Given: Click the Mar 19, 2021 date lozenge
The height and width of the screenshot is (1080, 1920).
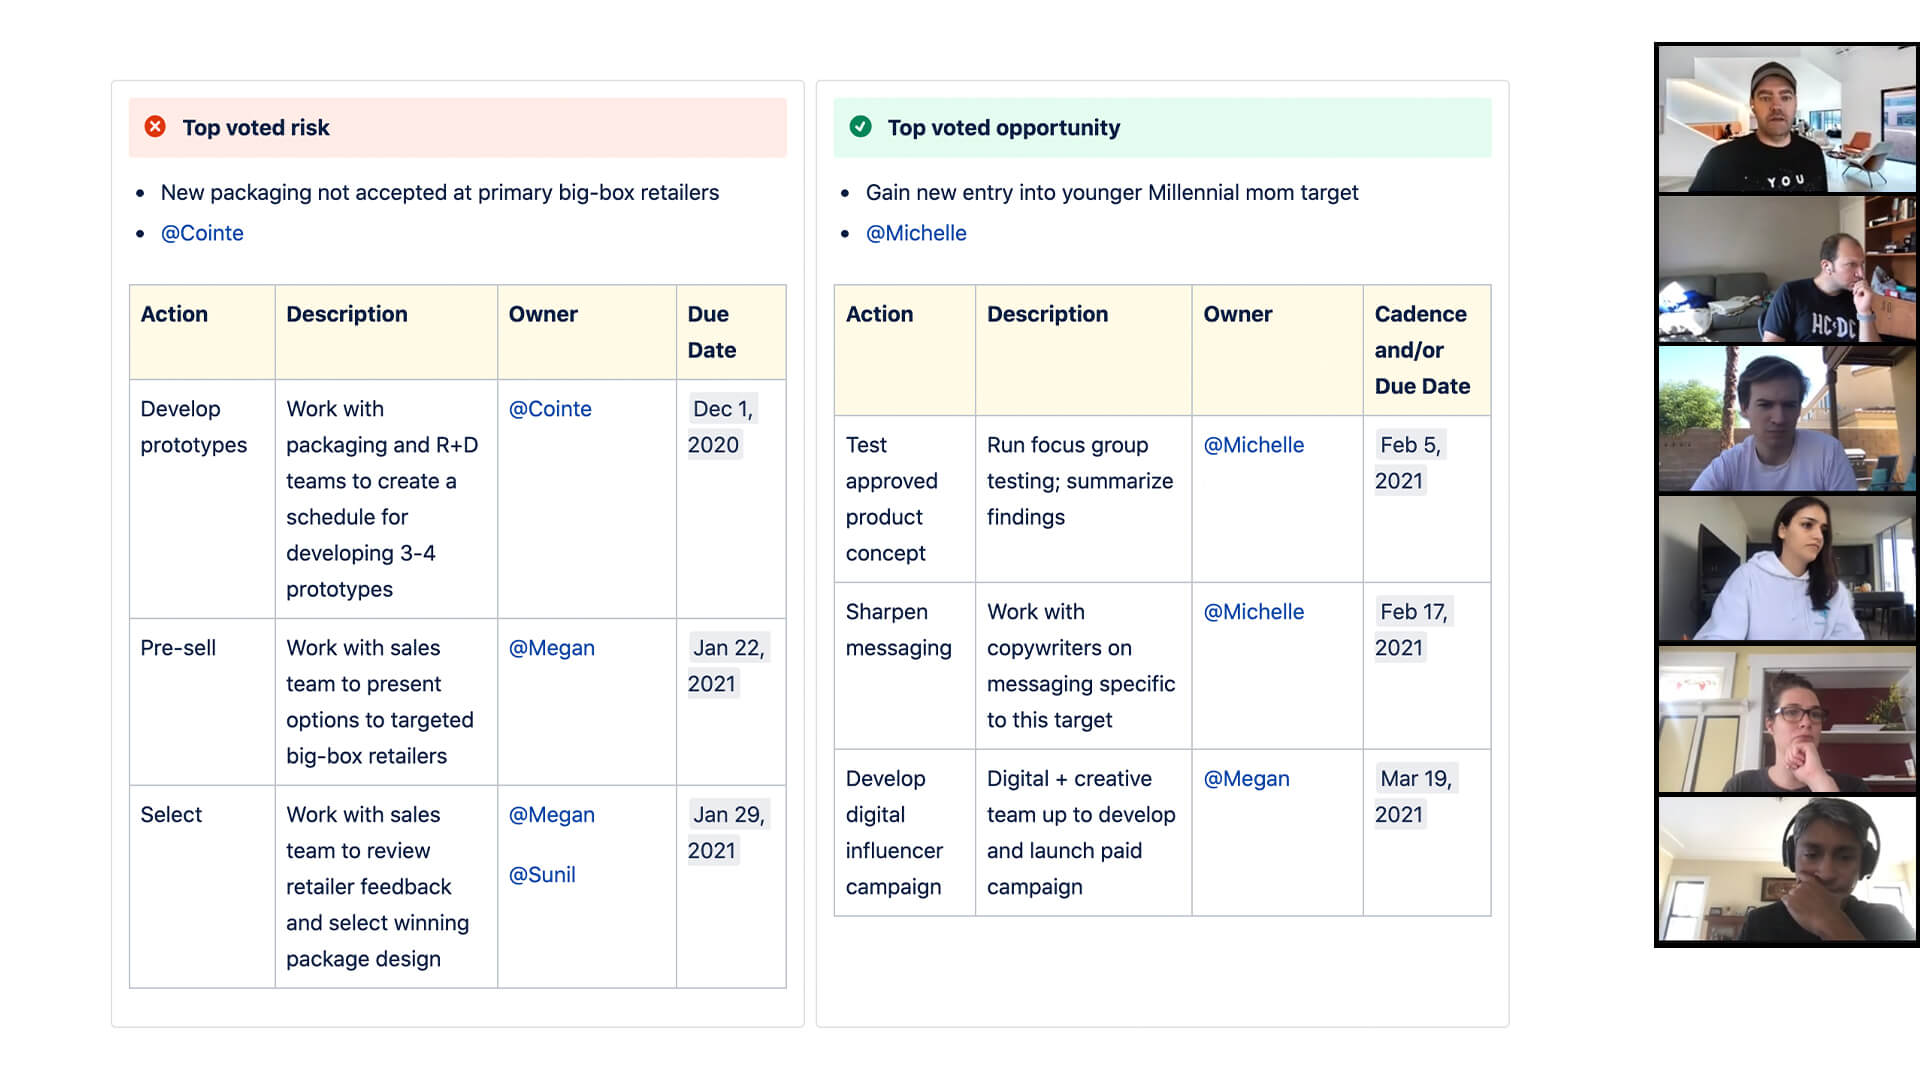Looking at the screenshot, I should coord(1416,796).
